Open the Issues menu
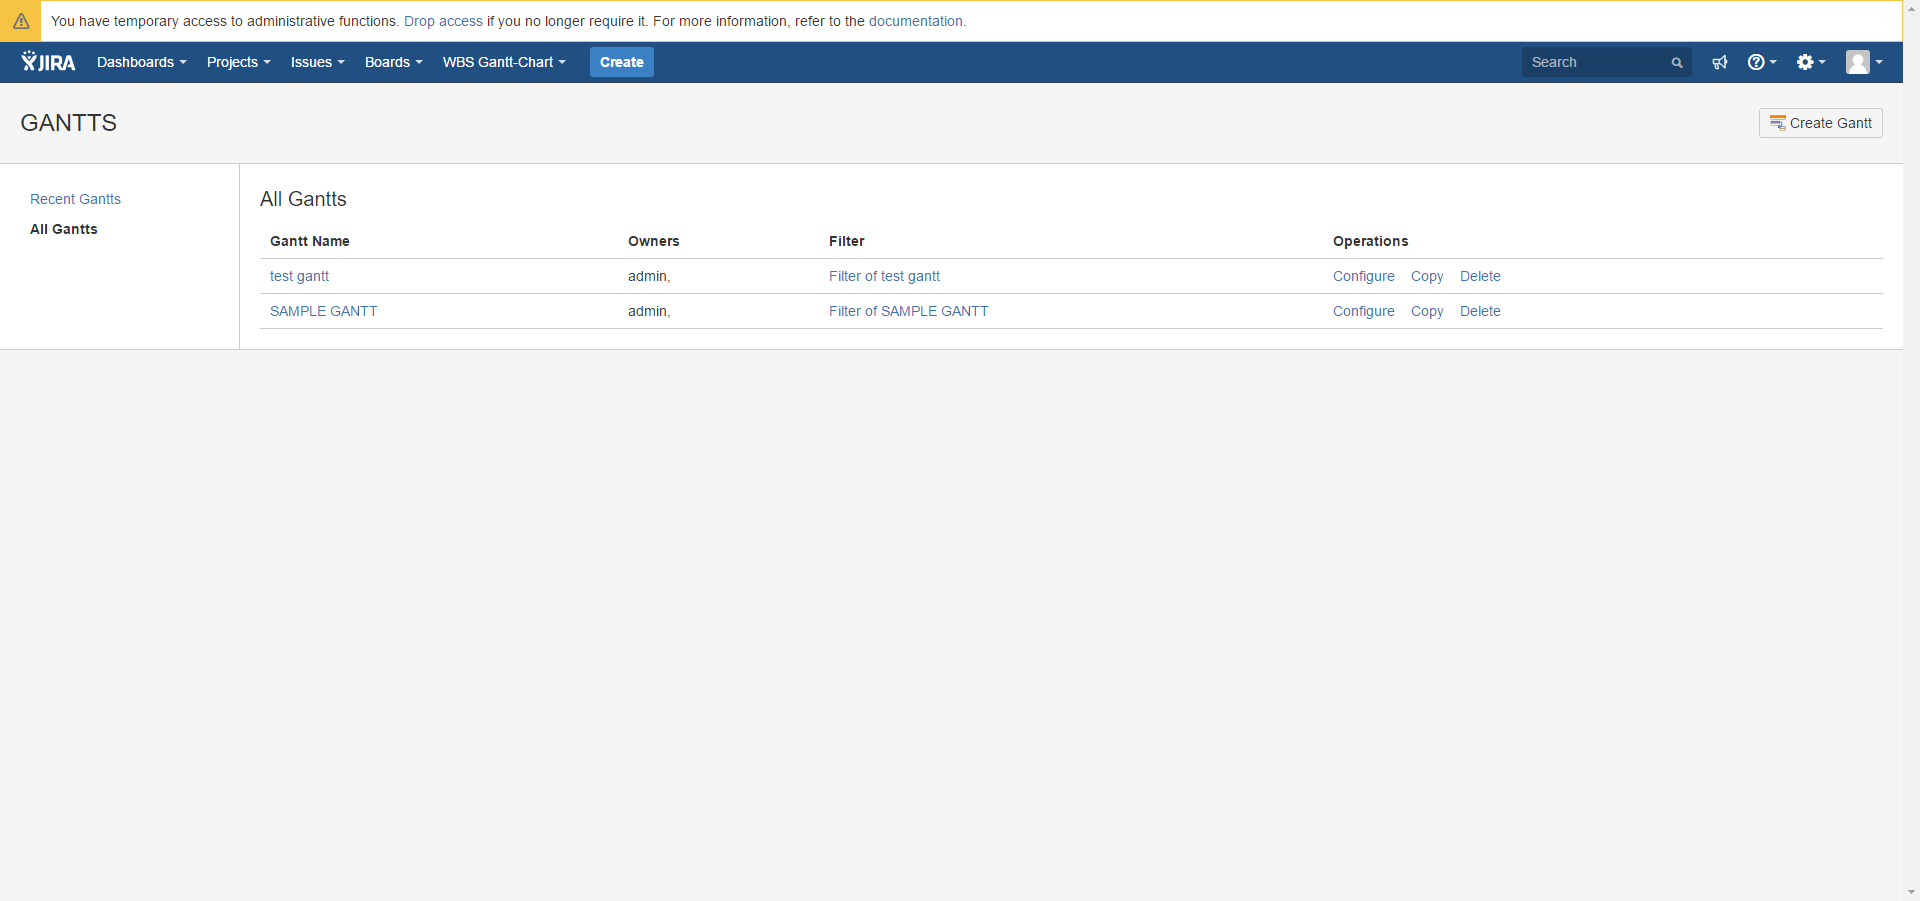This screenshot has height=901, width=1920. pos(317,62)
